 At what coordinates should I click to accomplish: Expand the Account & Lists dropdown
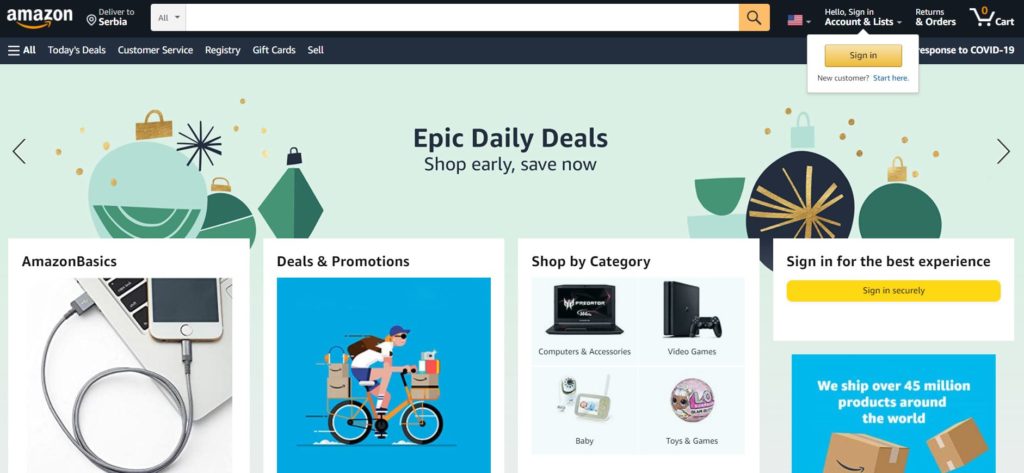[x=863, y=18]
